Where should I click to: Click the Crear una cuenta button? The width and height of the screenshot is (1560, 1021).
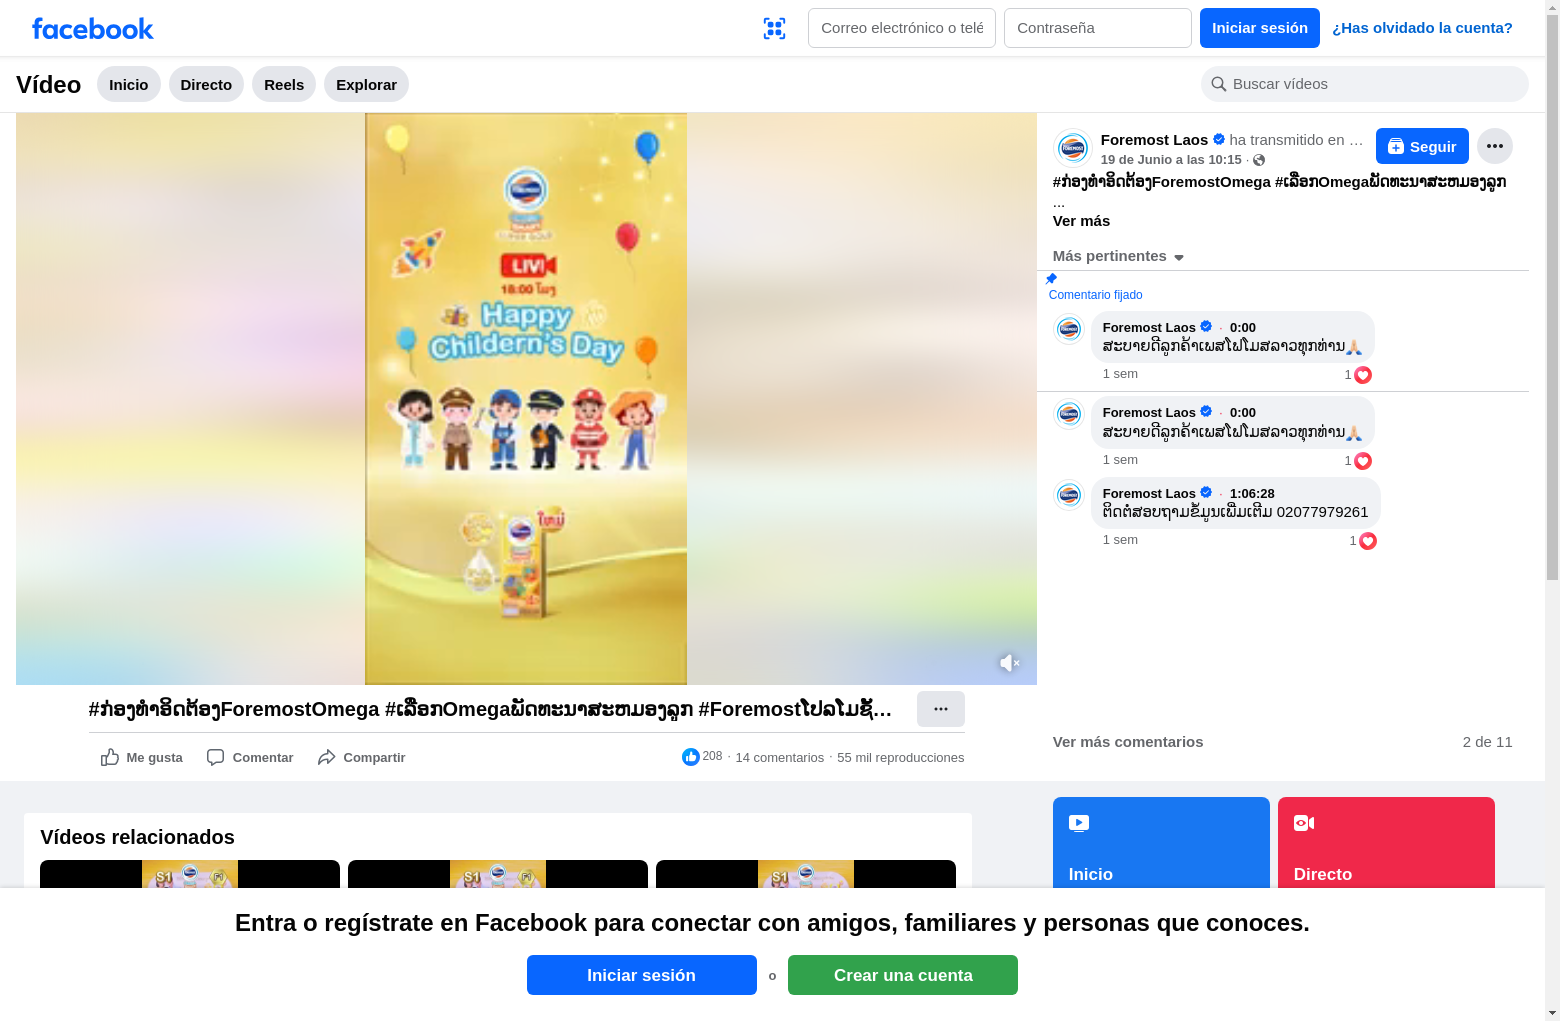[903, 975]
